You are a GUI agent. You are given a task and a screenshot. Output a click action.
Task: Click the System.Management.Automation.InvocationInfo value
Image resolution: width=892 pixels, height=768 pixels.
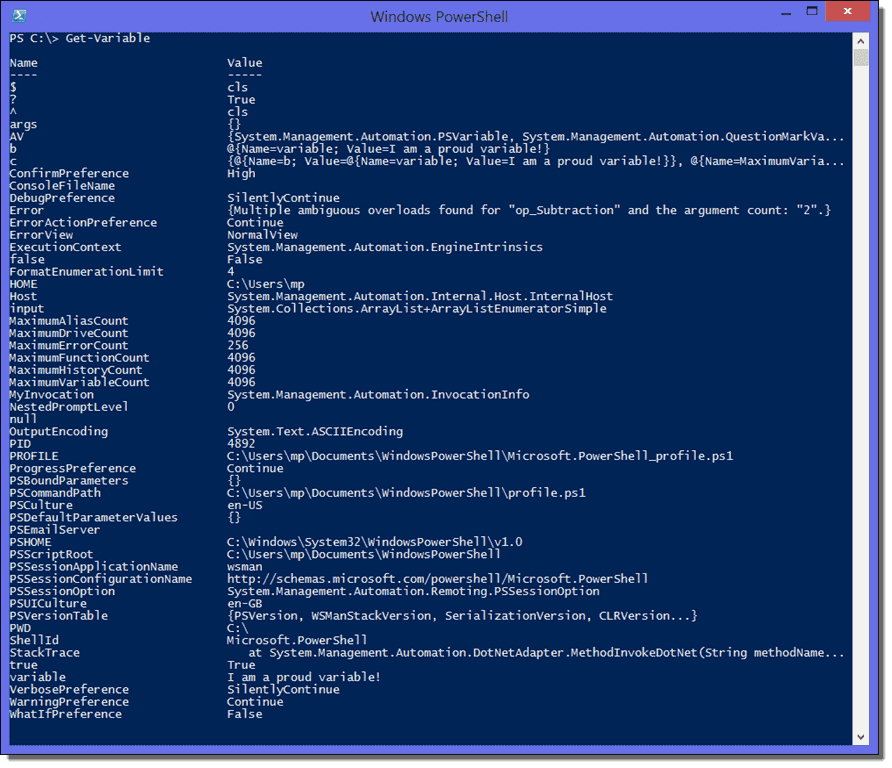click(x=378, y=395)
